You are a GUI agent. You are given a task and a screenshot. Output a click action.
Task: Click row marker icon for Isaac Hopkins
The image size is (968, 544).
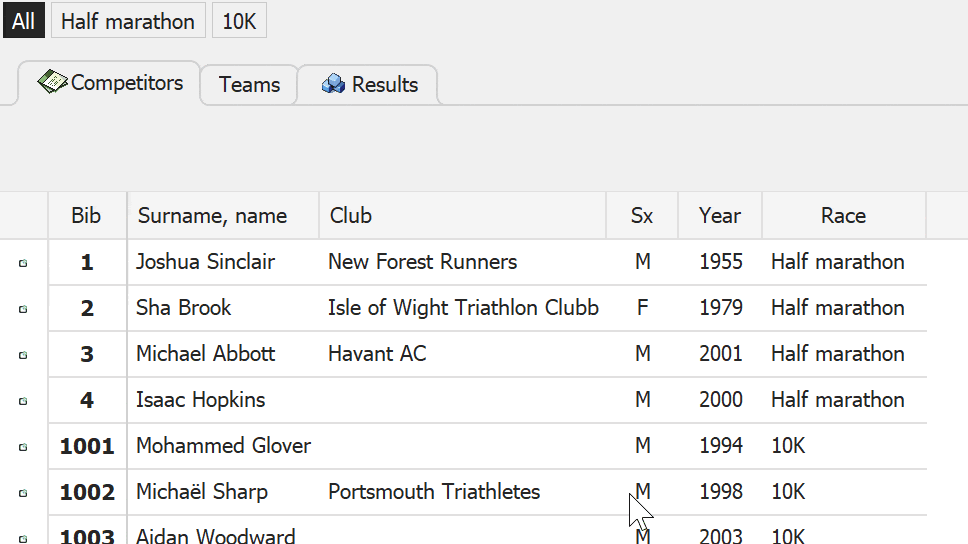tap(23, 402)
